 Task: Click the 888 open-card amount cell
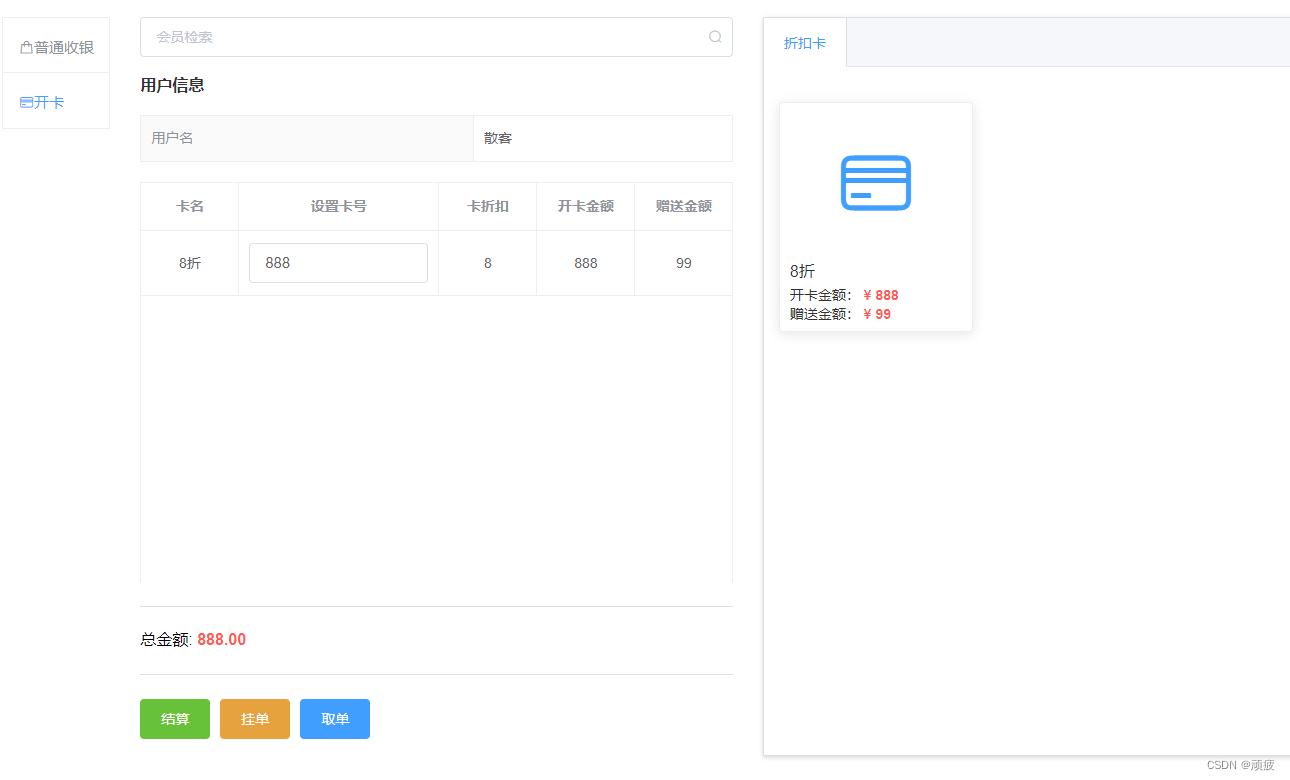pyautogui.click(x=586, y=263)
